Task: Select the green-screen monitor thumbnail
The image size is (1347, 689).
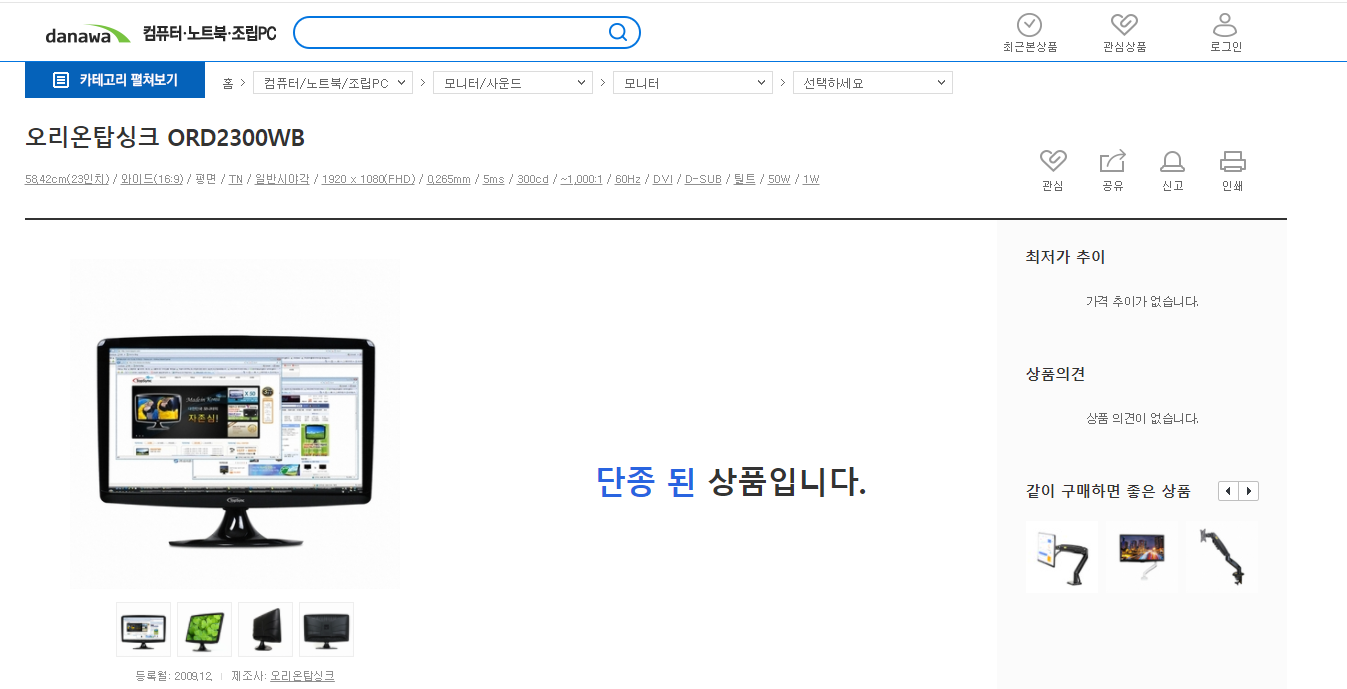Action: [205, 629]
